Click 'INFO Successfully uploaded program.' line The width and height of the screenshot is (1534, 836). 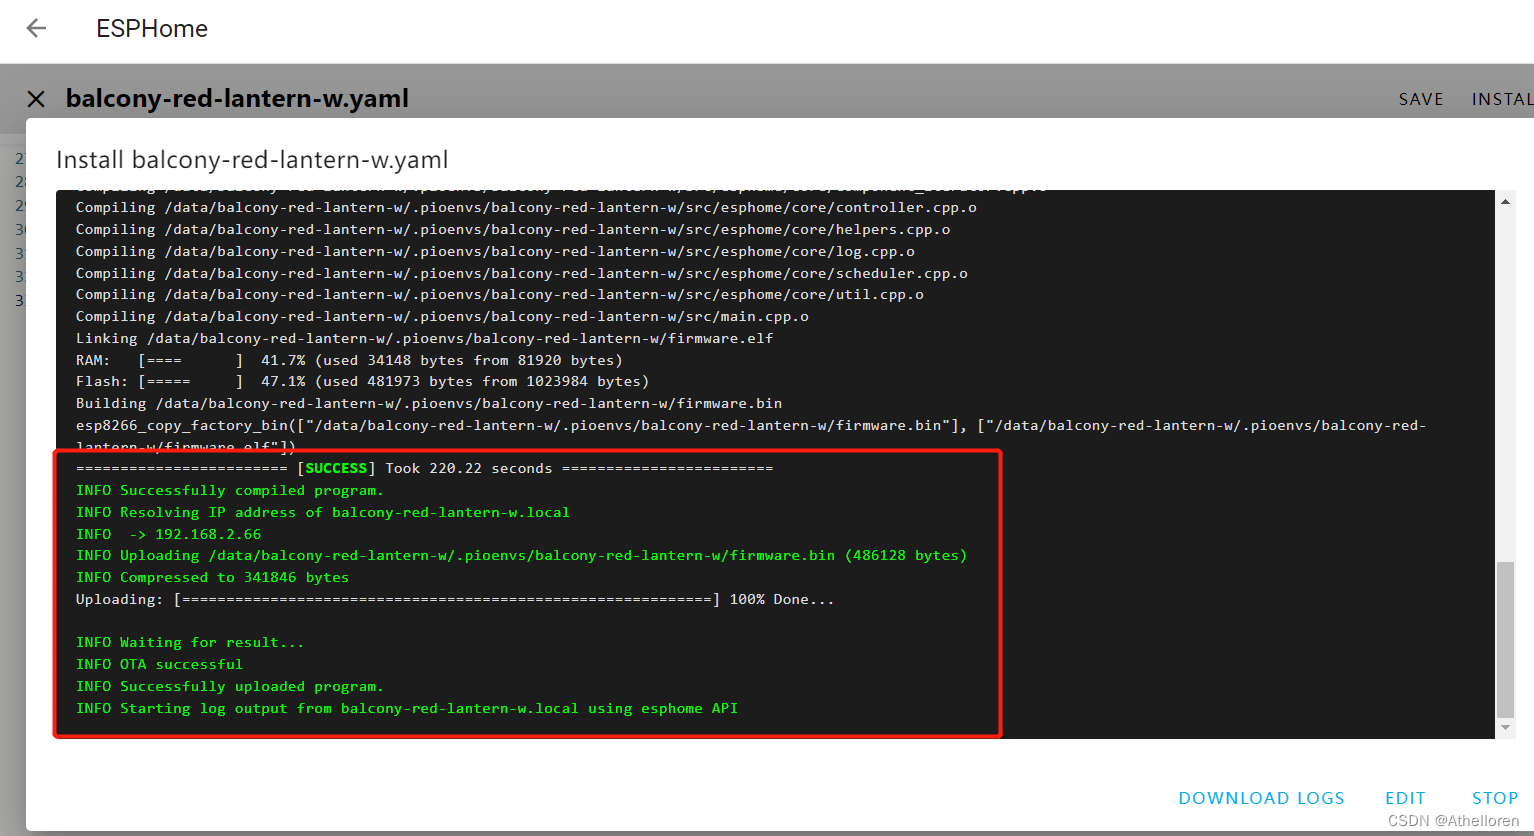(x=230, y=686)
